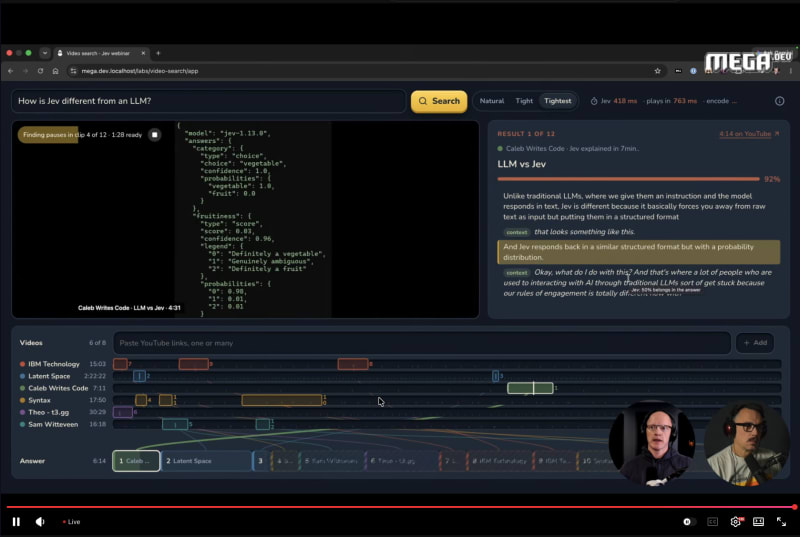Screen dimensions: 800x537
Task: Click IBM Technology clip marker 8
Action: [x=353, y=364]
